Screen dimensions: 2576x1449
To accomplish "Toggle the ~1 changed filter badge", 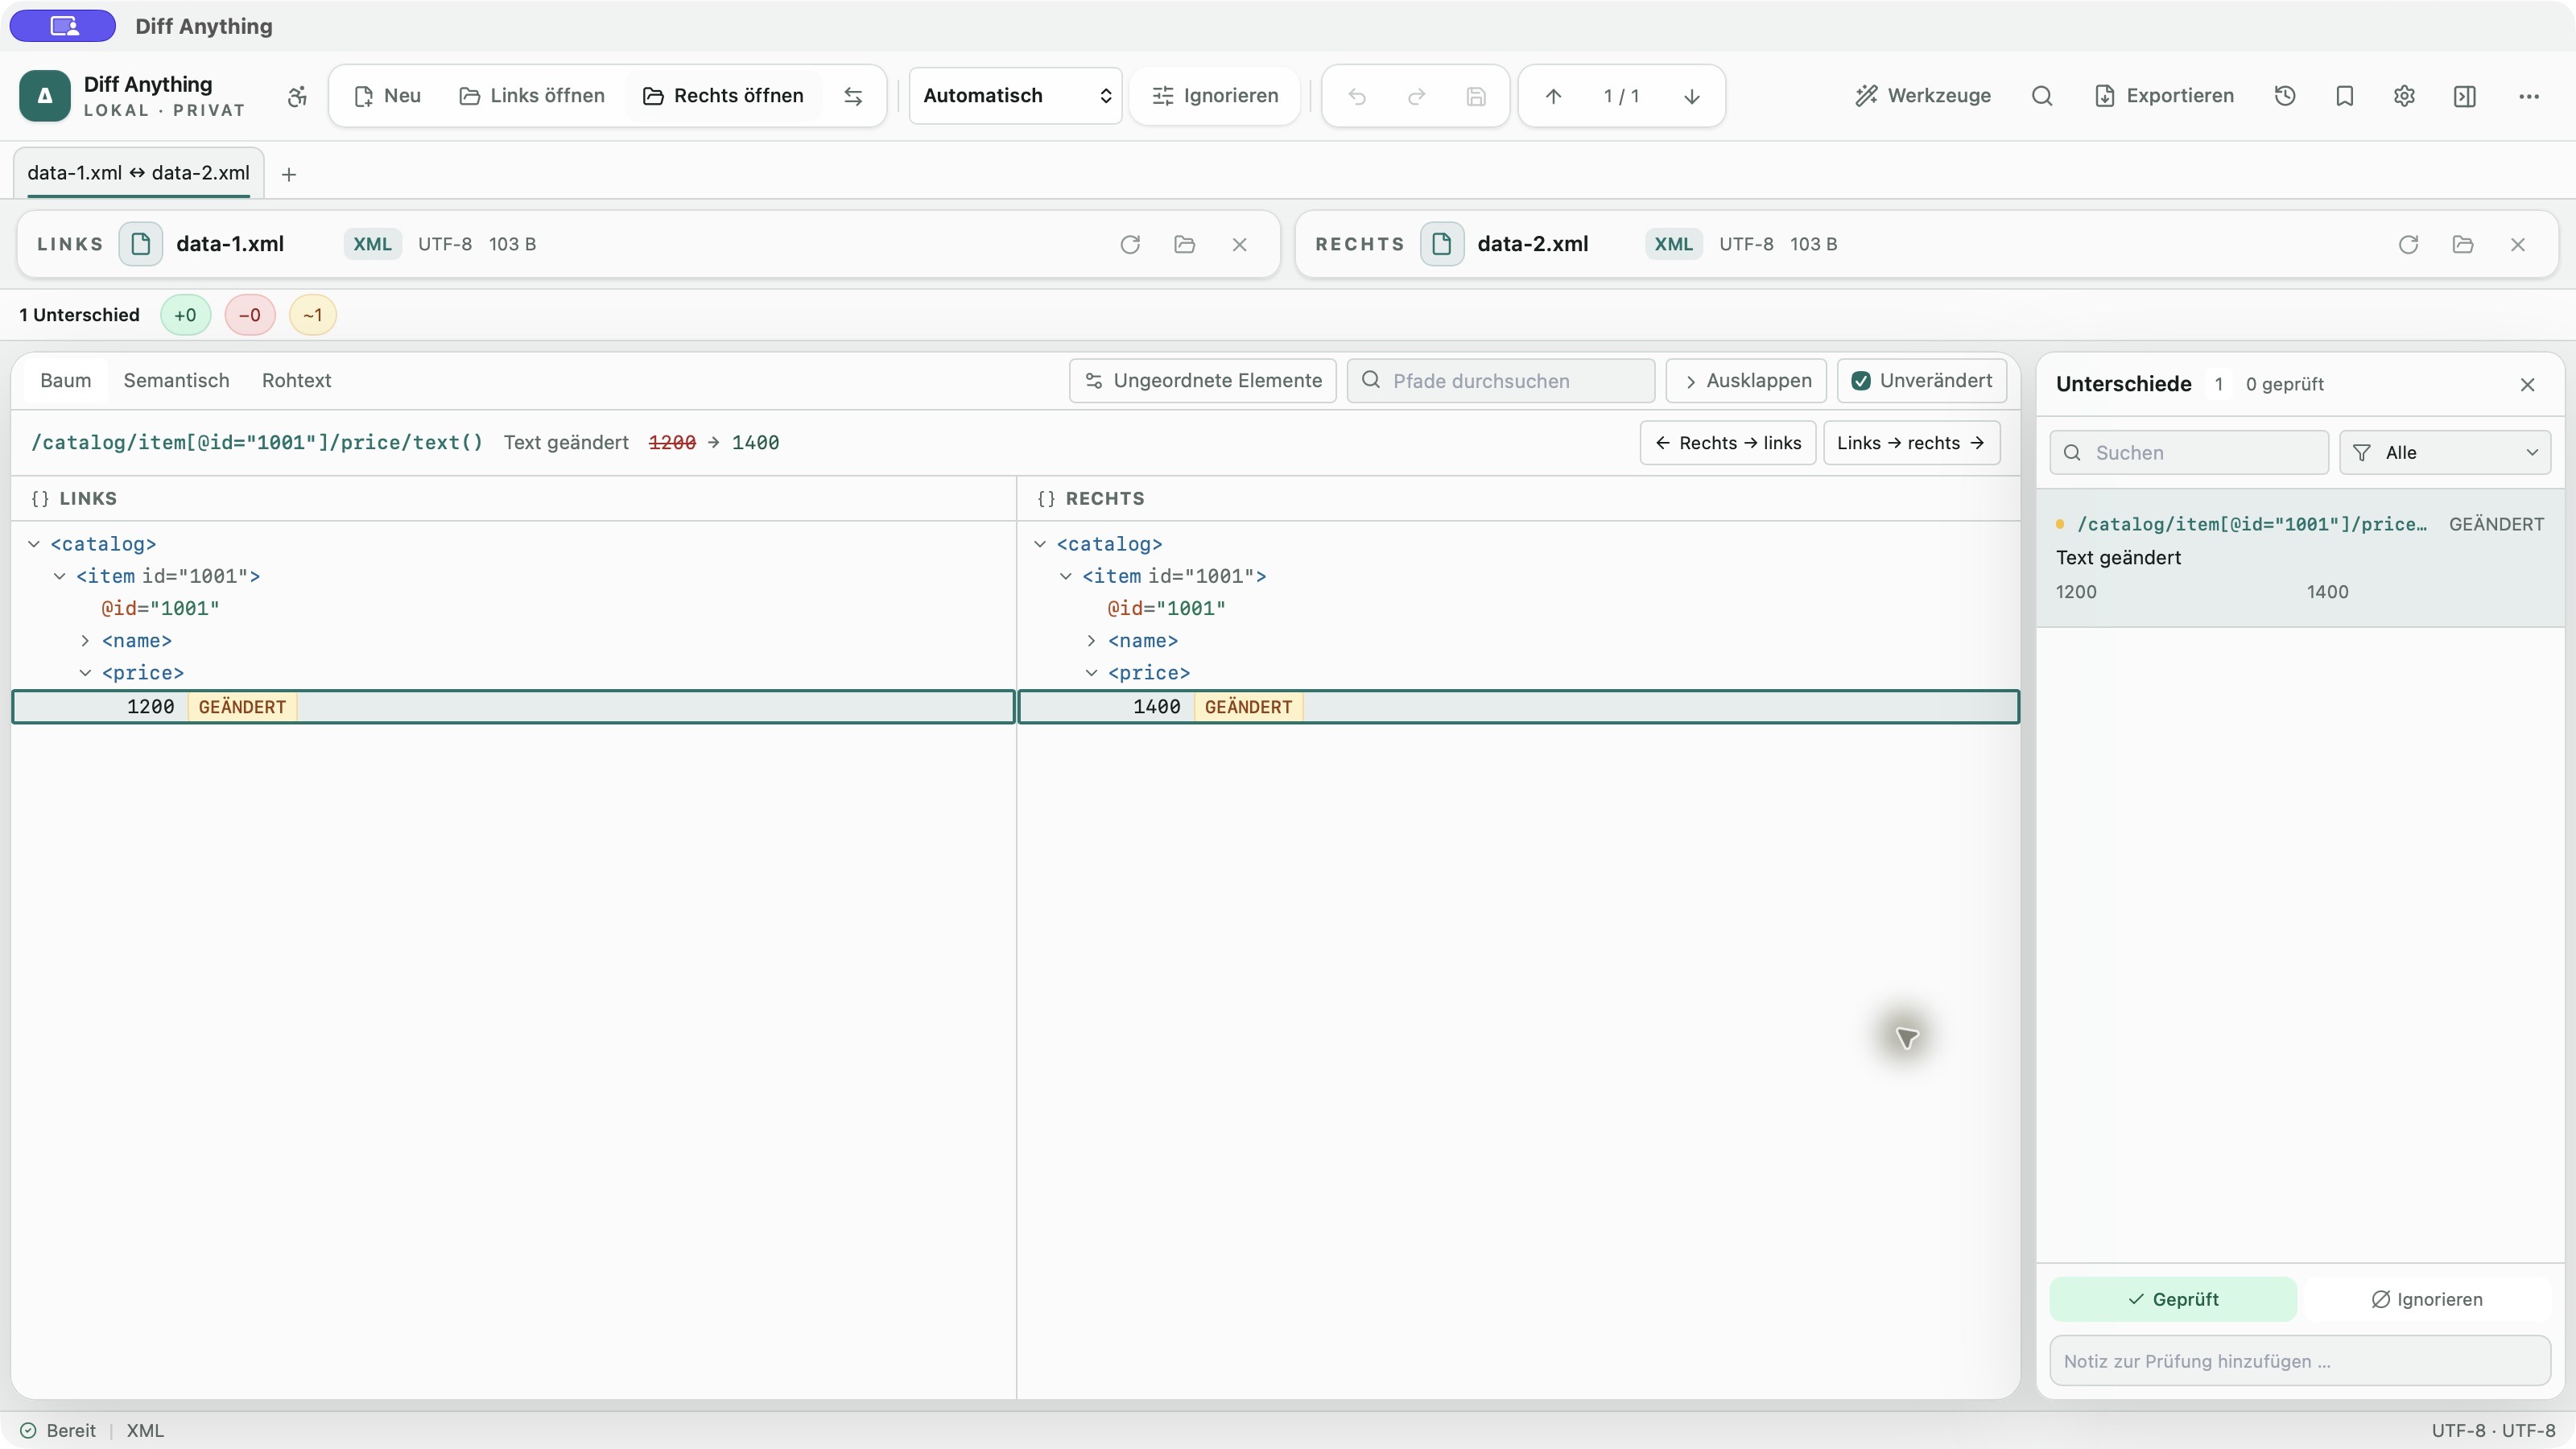I will (x=313, y=315).
